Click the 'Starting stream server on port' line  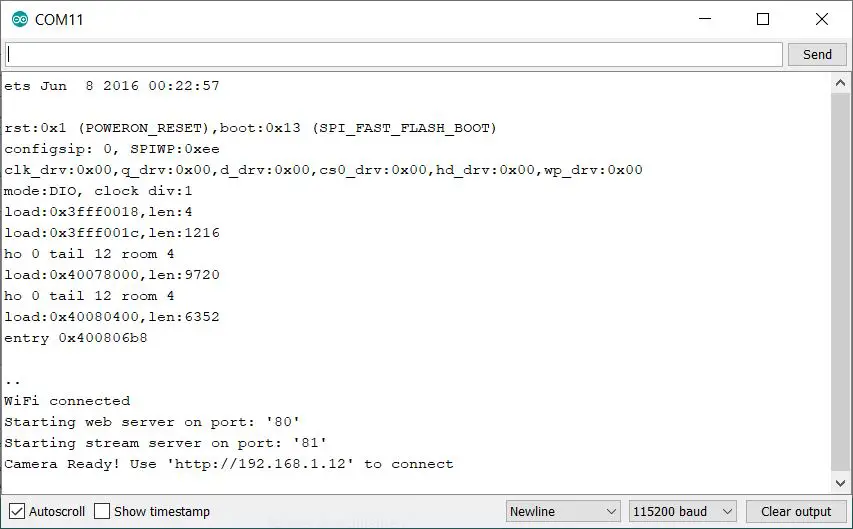click(165, 443)
